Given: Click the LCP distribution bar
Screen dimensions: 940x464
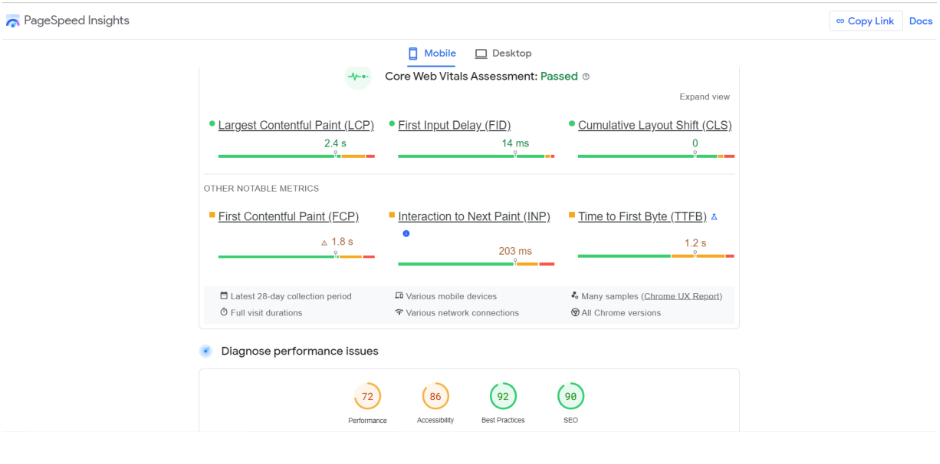Looking at the screenshot, I should pyautogui.click(x=296, y=156).
